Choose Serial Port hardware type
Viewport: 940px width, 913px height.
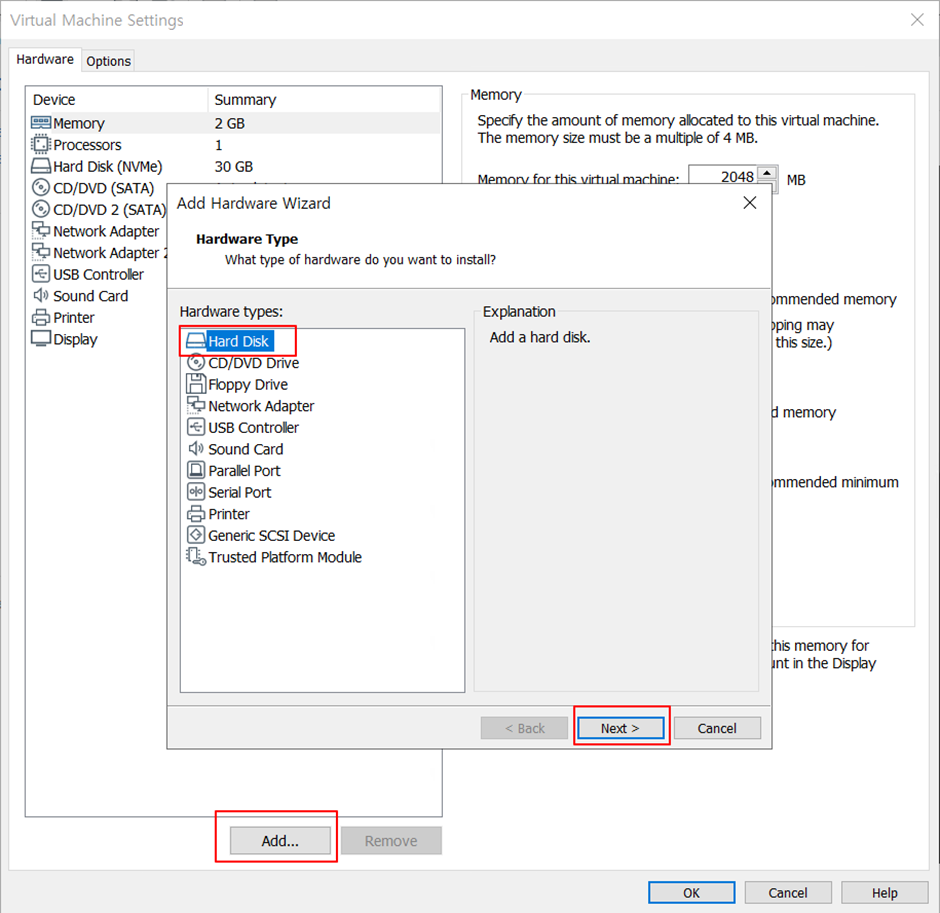pyautogui.click(x=237, y=492)
